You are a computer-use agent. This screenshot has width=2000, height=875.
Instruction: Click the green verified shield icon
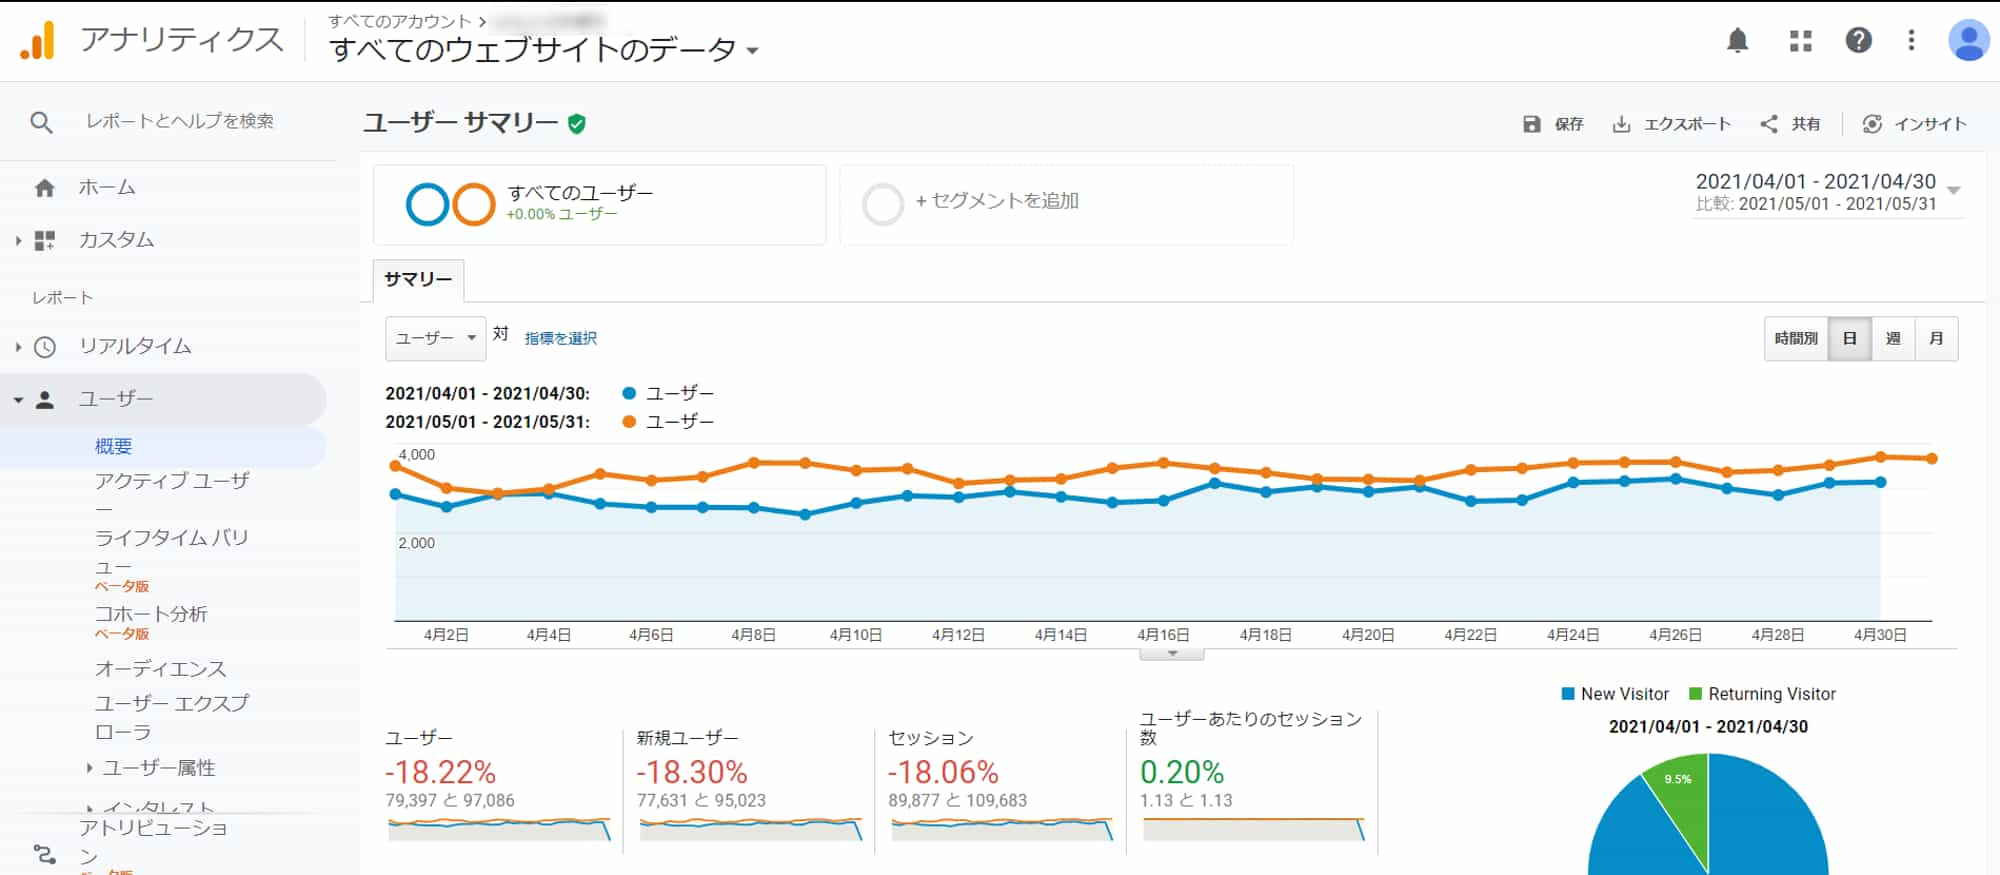coord(576,124)
